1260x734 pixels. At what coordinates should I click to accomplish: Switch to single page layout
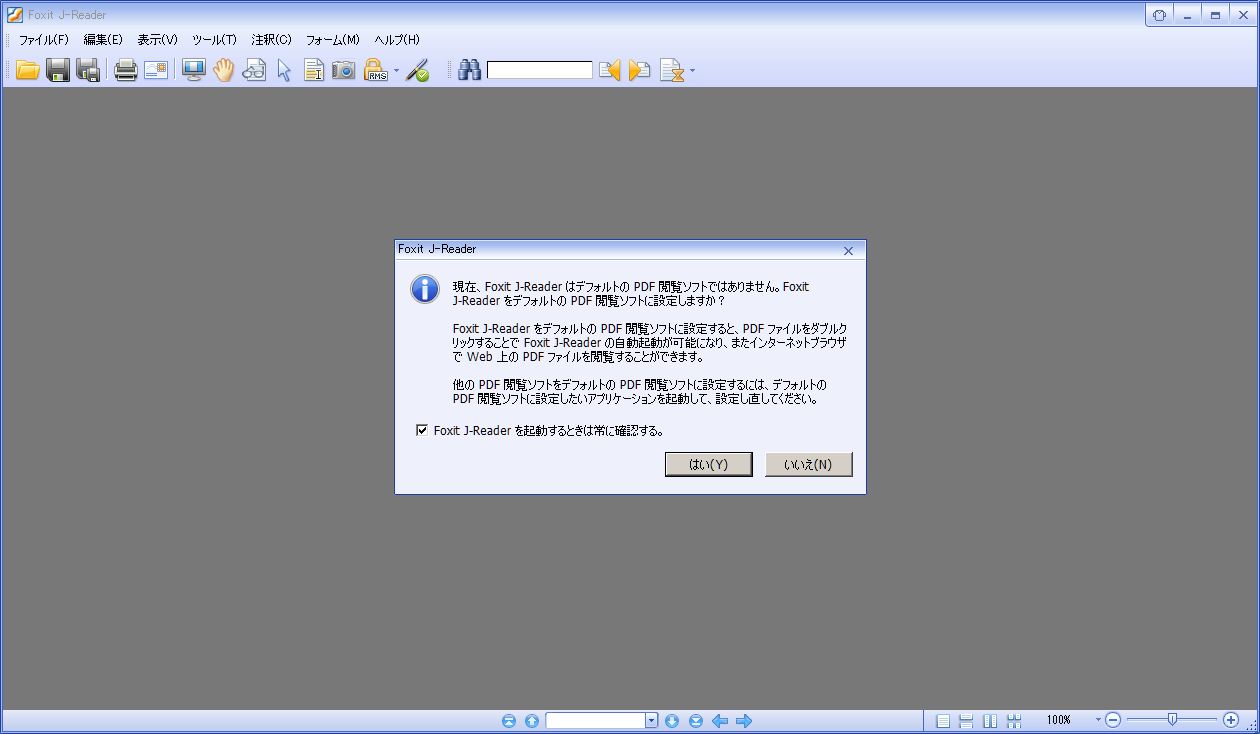(943, 720)
